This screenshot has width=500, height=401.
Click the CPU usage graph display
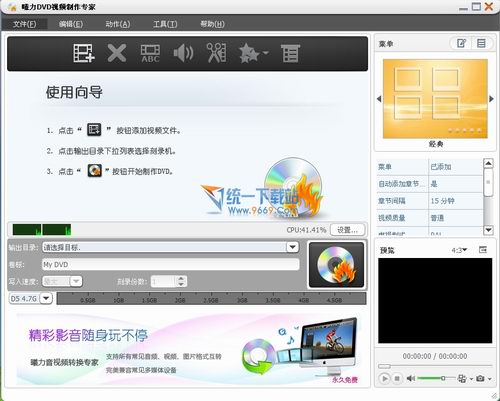[41, 230]
